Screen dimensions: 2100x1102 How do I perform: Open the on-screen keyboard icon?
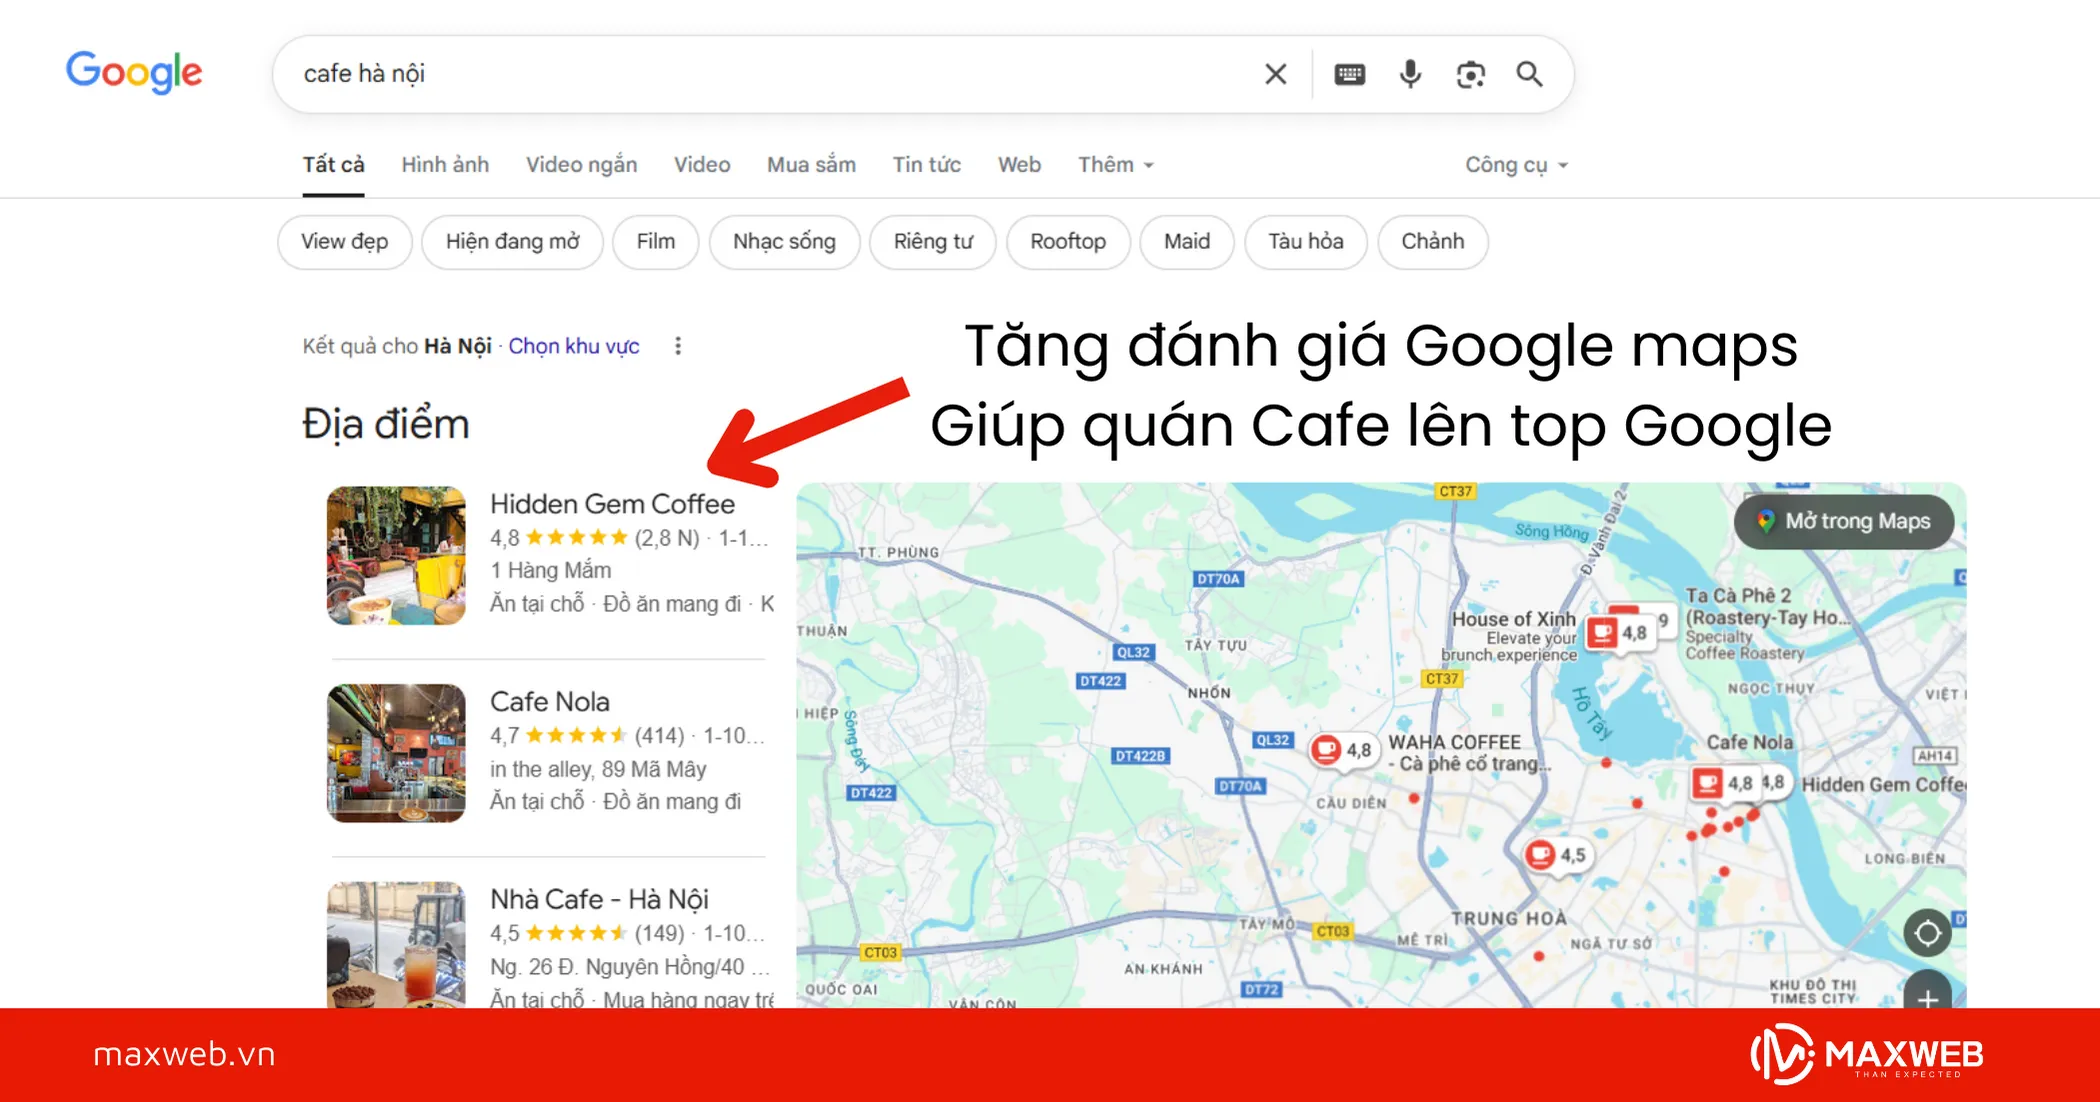point(1350,74)
